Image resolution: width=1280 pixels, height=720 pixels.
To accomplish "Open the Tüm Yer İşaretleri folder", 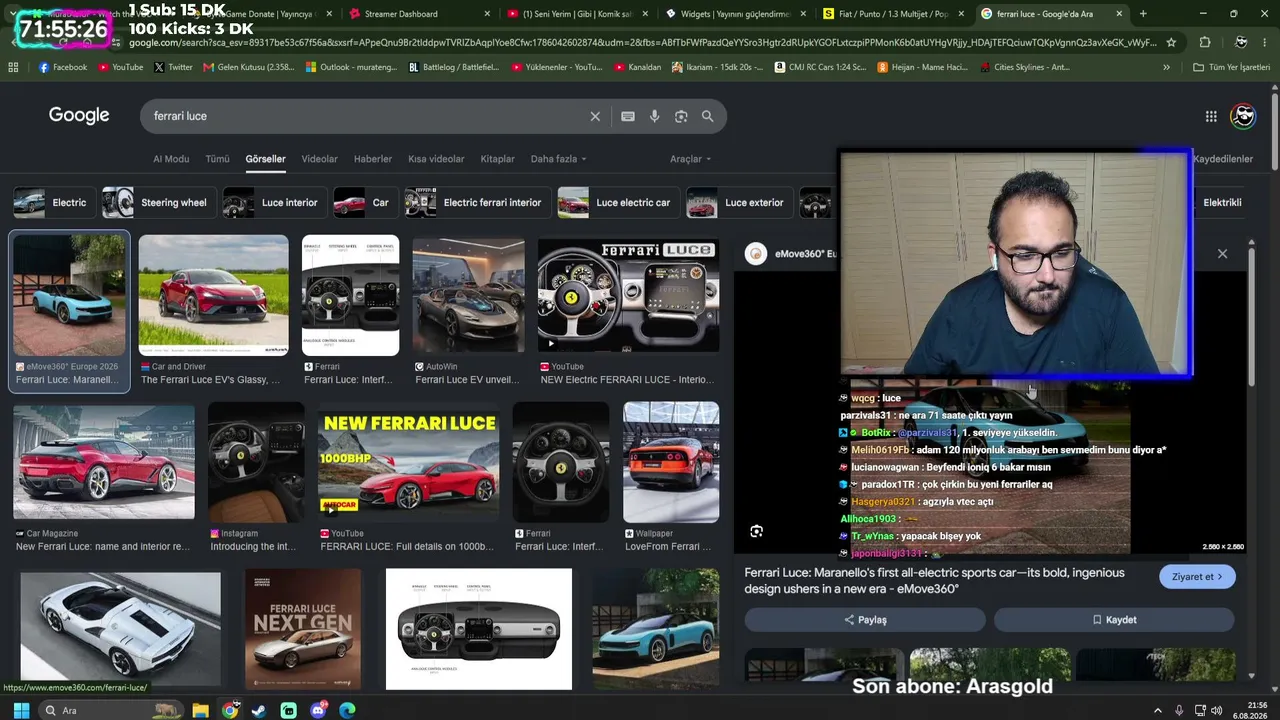I will (x=1231, y=67).
